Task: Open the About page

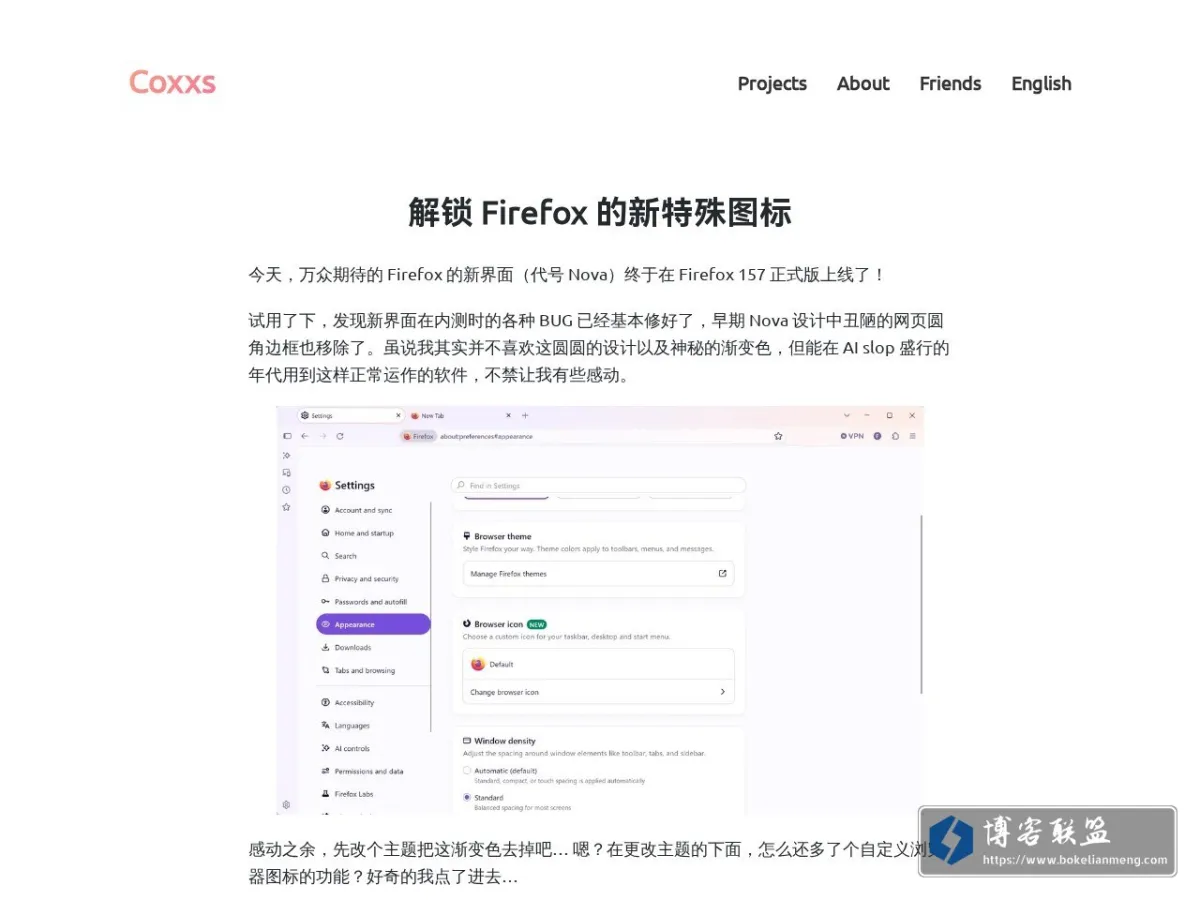Action: click(x=863, y=84)
